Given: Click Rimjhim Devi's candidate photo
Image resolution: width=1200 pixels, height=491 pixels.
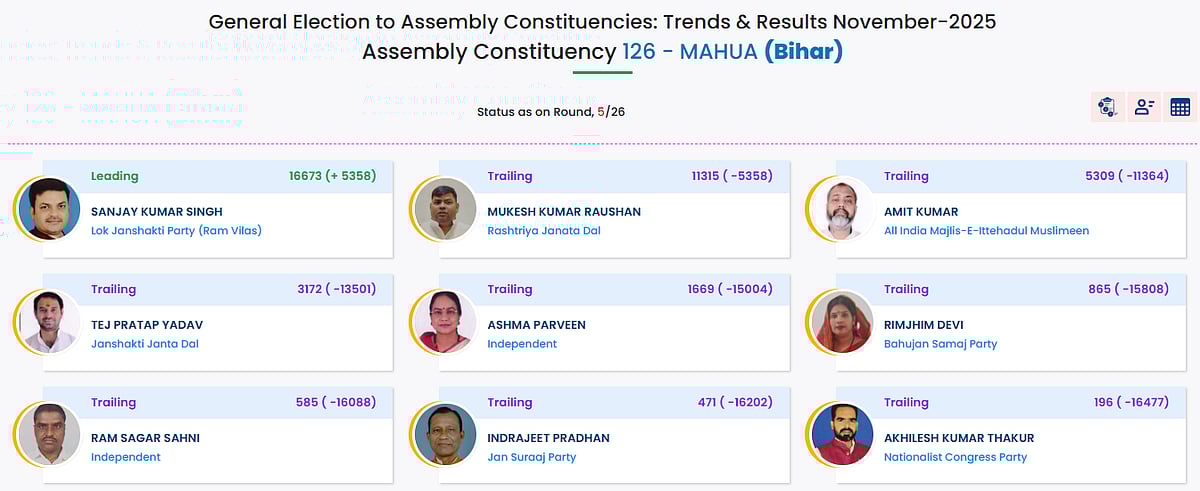Looking at the screenshot, I should [842, 322].
